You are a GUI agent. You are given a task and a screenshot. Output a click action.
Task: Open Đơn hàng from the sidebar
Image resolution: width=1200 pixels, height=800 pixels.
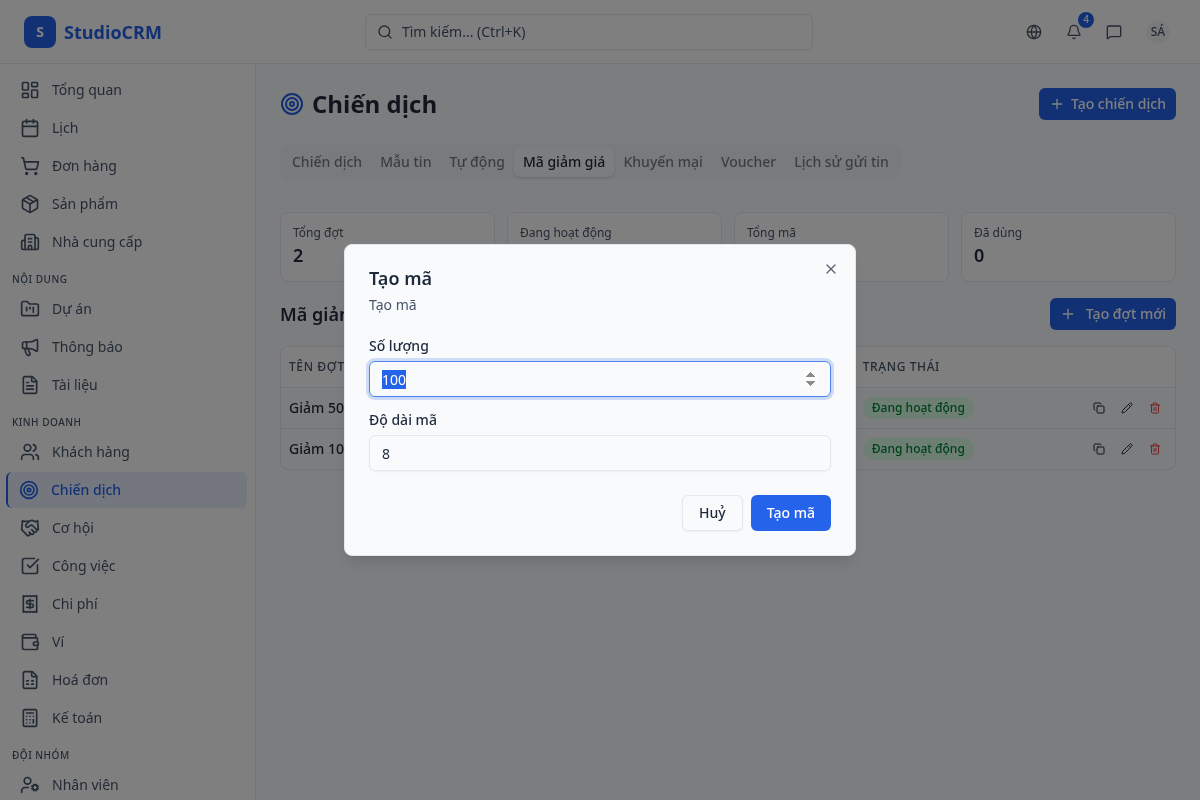84,166
